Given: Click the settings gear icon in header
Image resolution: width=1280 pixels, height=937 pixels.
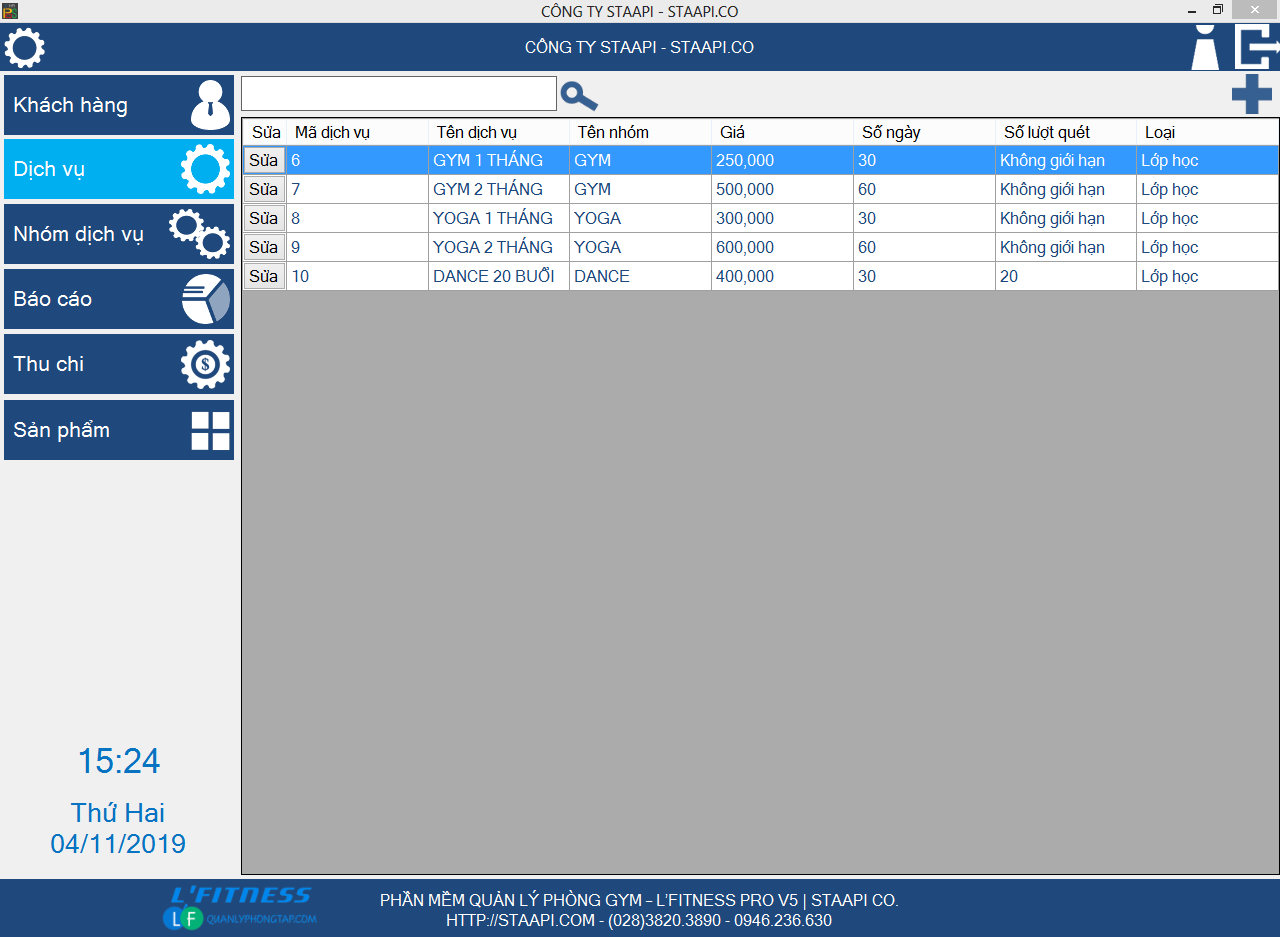Looking at the screenshot, I should tap(25, 48).
